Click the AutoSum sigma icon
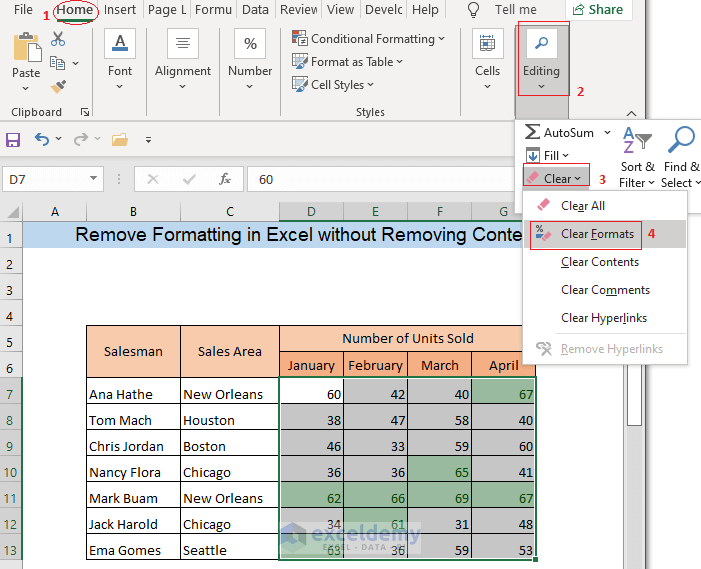Viewport: 701px width, 569px height. (532, 132)
